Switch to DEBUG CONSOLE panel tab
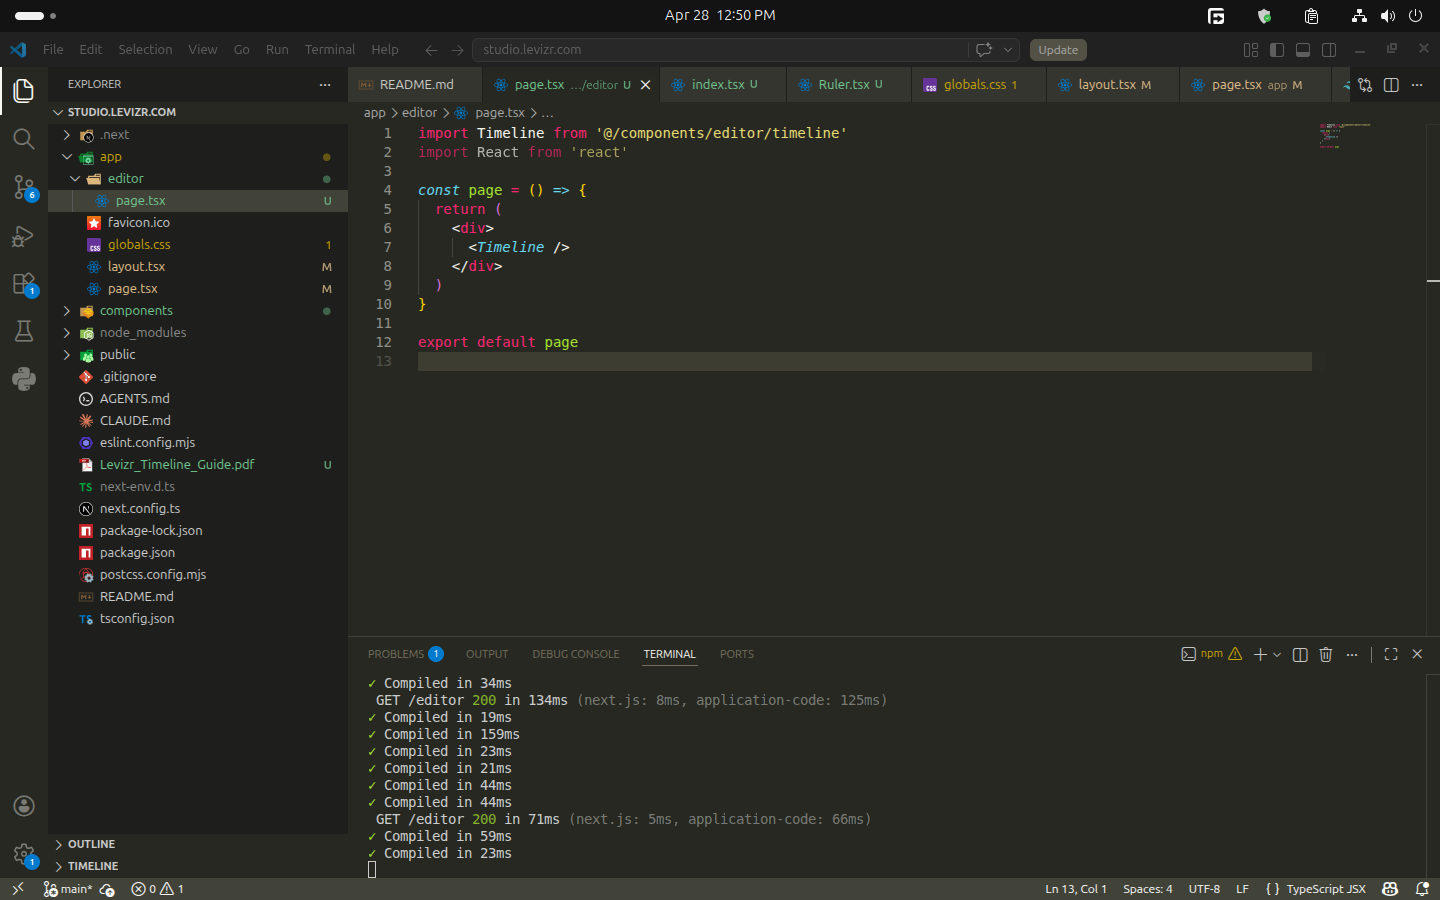1440x900 pixels. (576, 654)
